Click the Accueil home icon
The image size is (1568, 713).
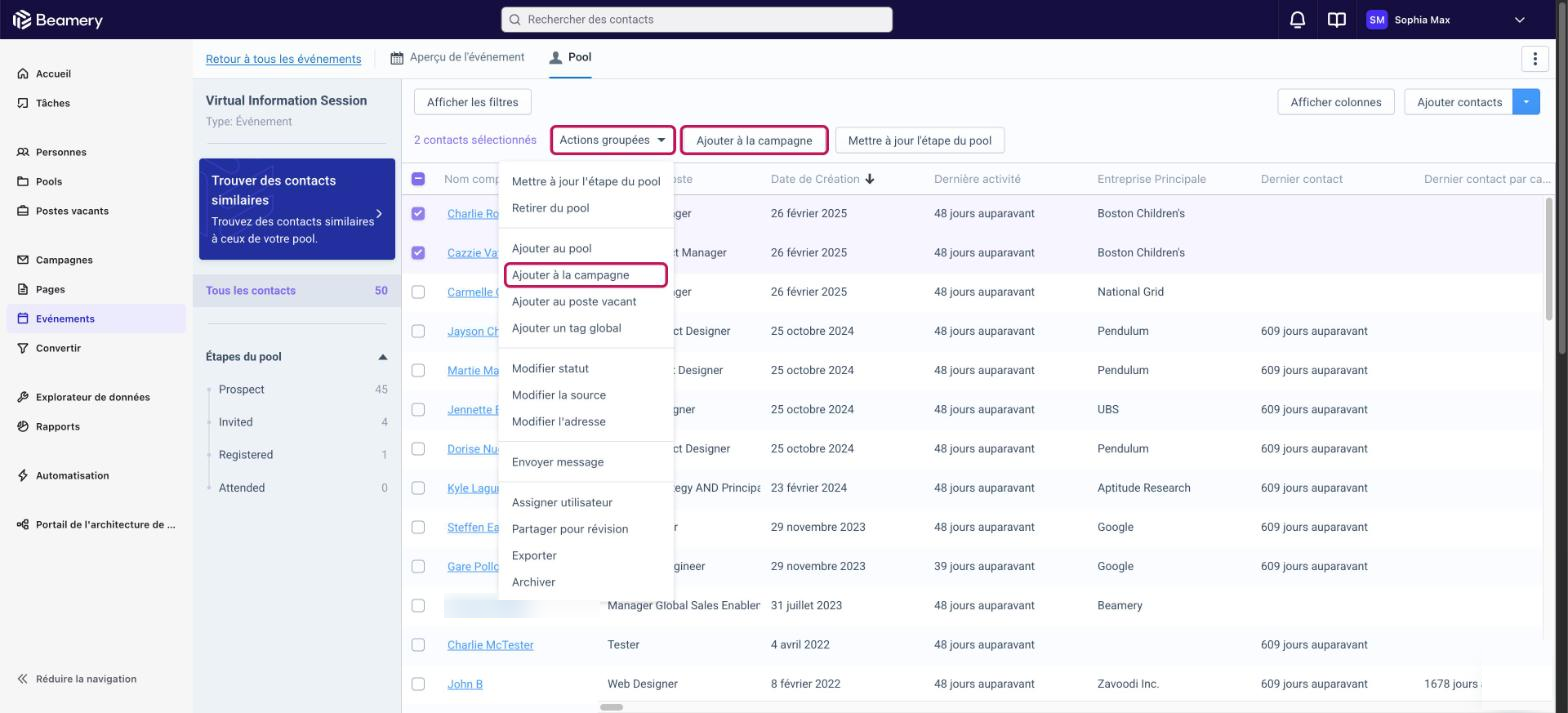[x=23, y=74]
